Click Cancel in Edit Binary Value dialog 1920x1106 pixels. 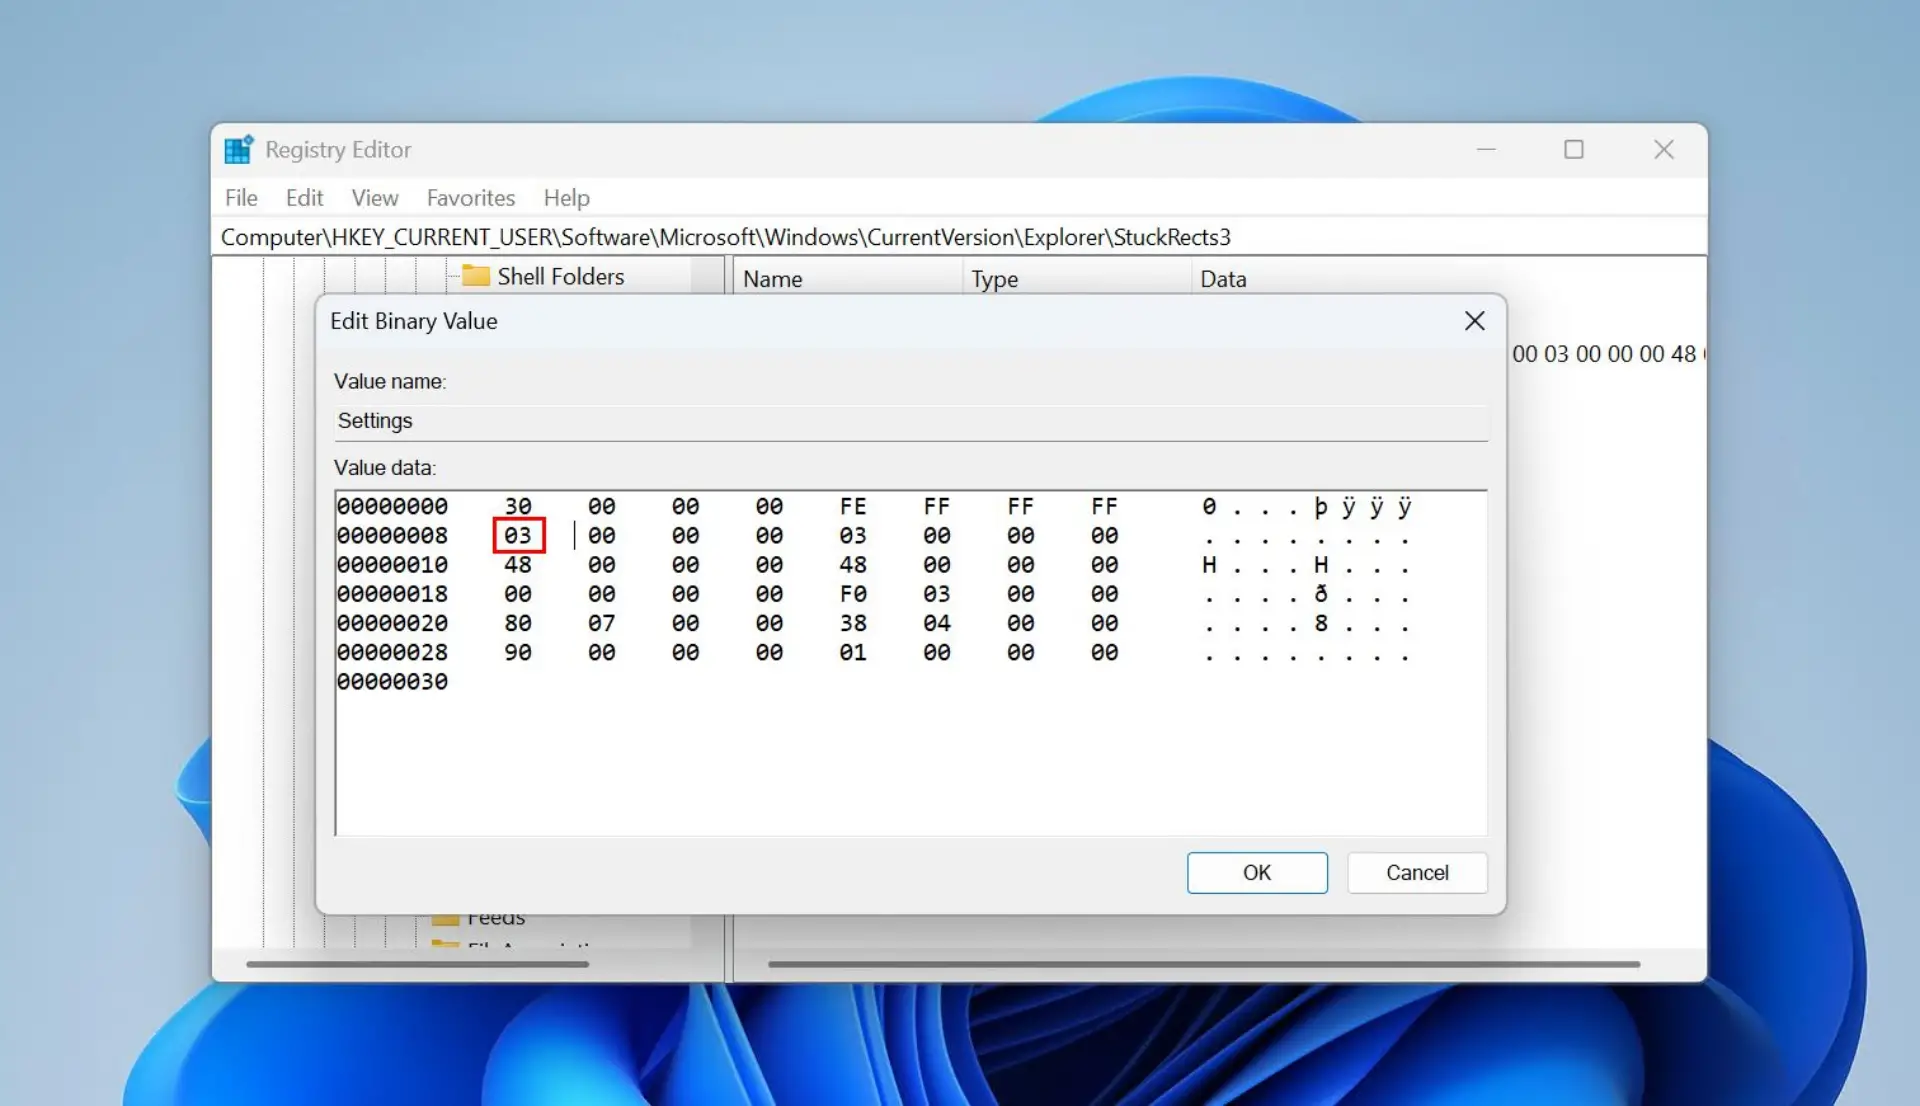(1417, 873)
